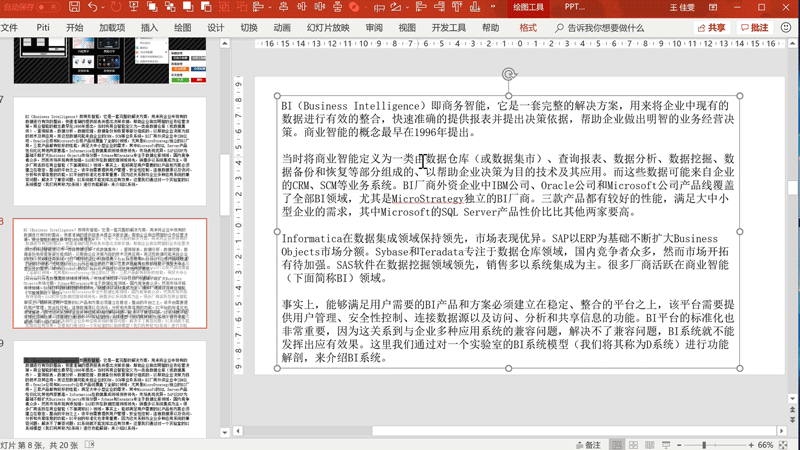Open the 加载项 tab

pos(112,28)
